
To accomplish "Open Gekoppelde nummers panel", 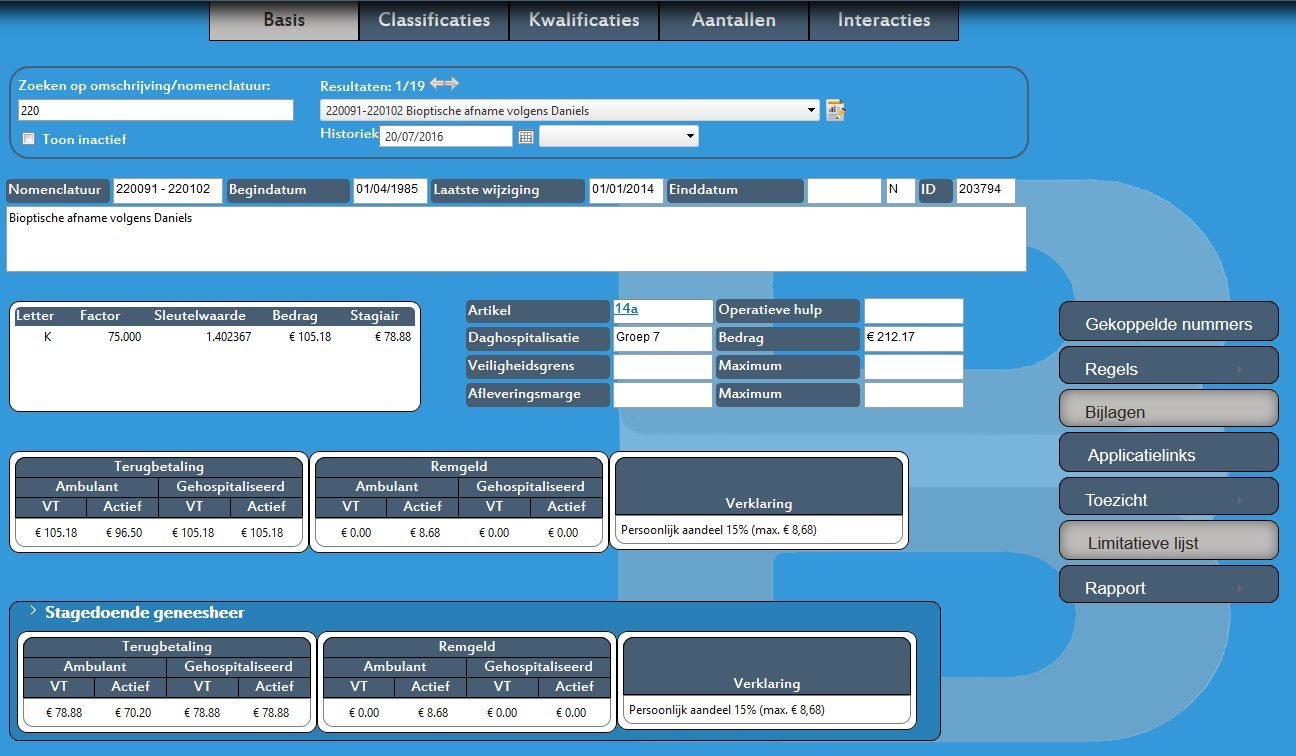I will [1168, 322].
